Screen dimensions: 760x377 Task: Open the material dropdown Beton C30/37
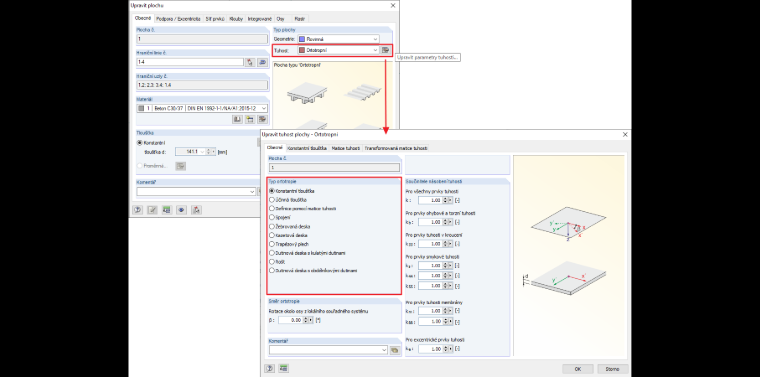click(x=202, y=109)
